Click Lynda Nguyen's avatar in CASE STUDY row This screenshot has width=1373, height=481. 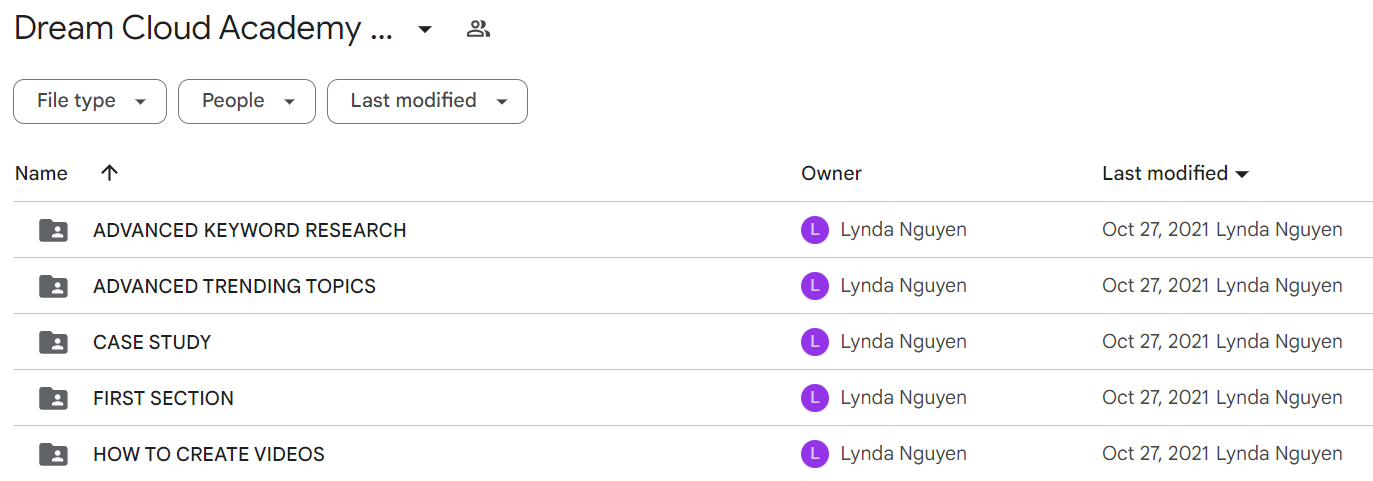click(x=815, y=342)
